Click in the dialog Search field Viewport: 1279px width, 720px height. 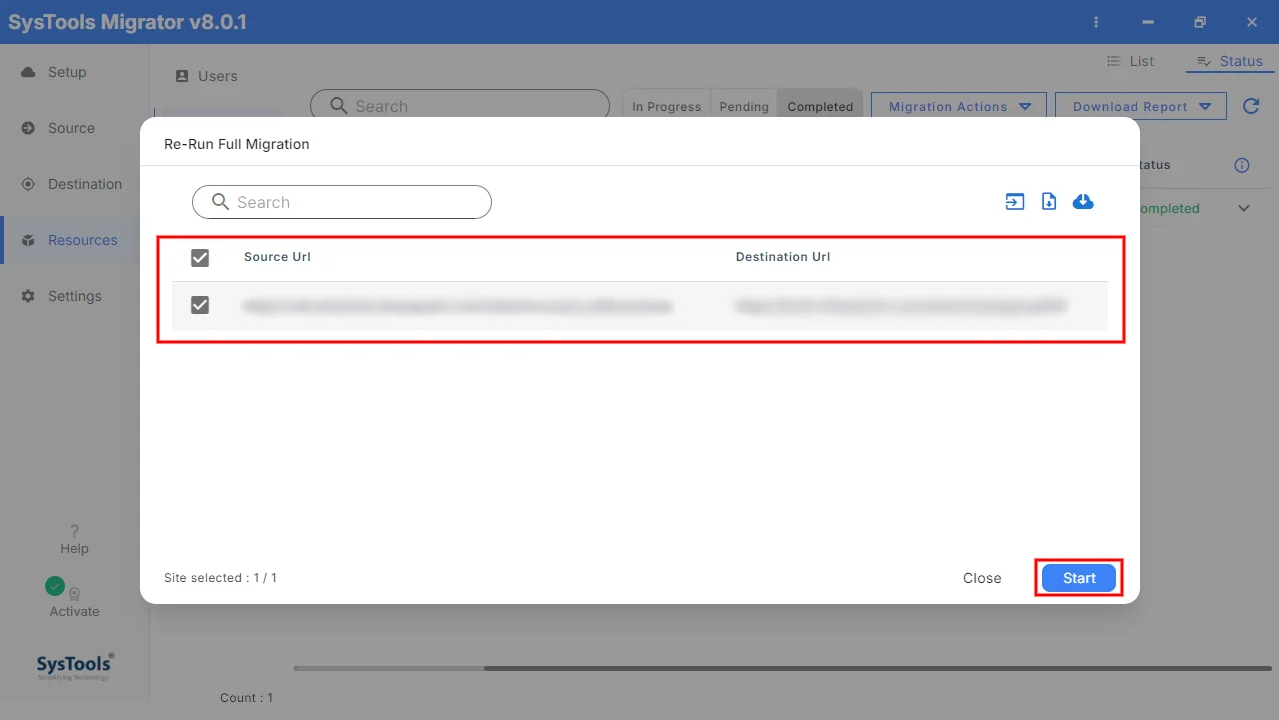click(342, 202)
